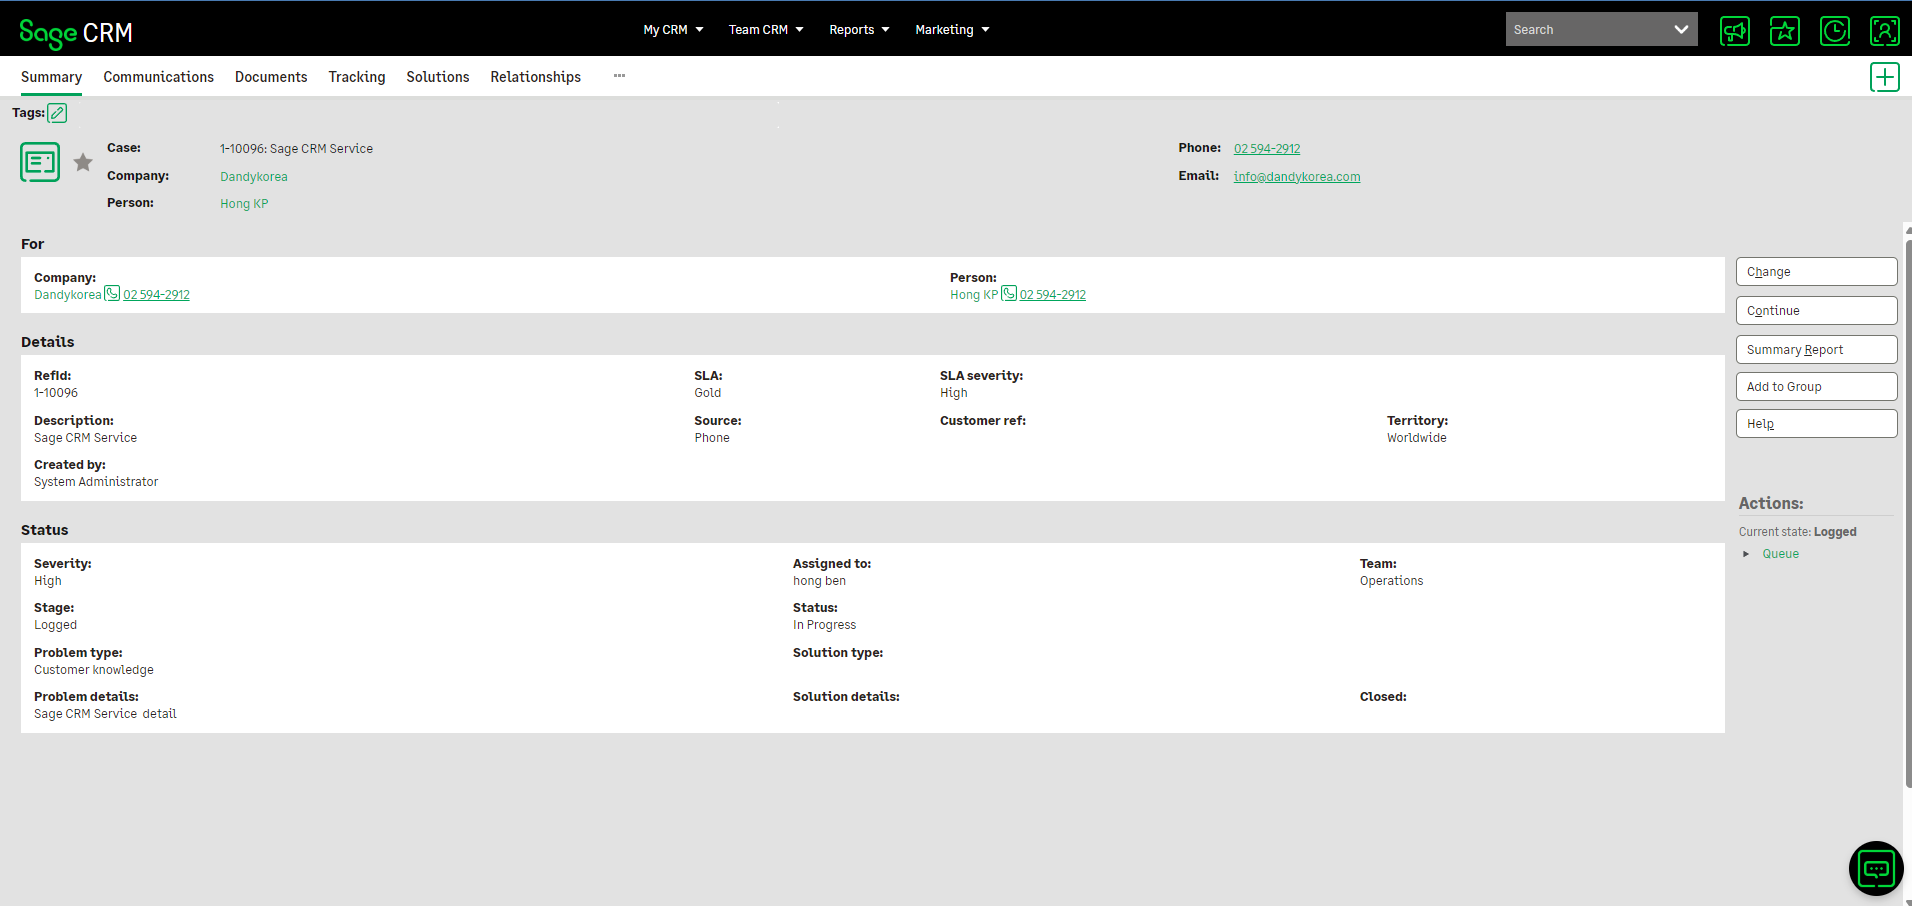The image size is (1912, 906).
Task: Click the info@dandykorea.com email link
Action: pos(1296,177)
